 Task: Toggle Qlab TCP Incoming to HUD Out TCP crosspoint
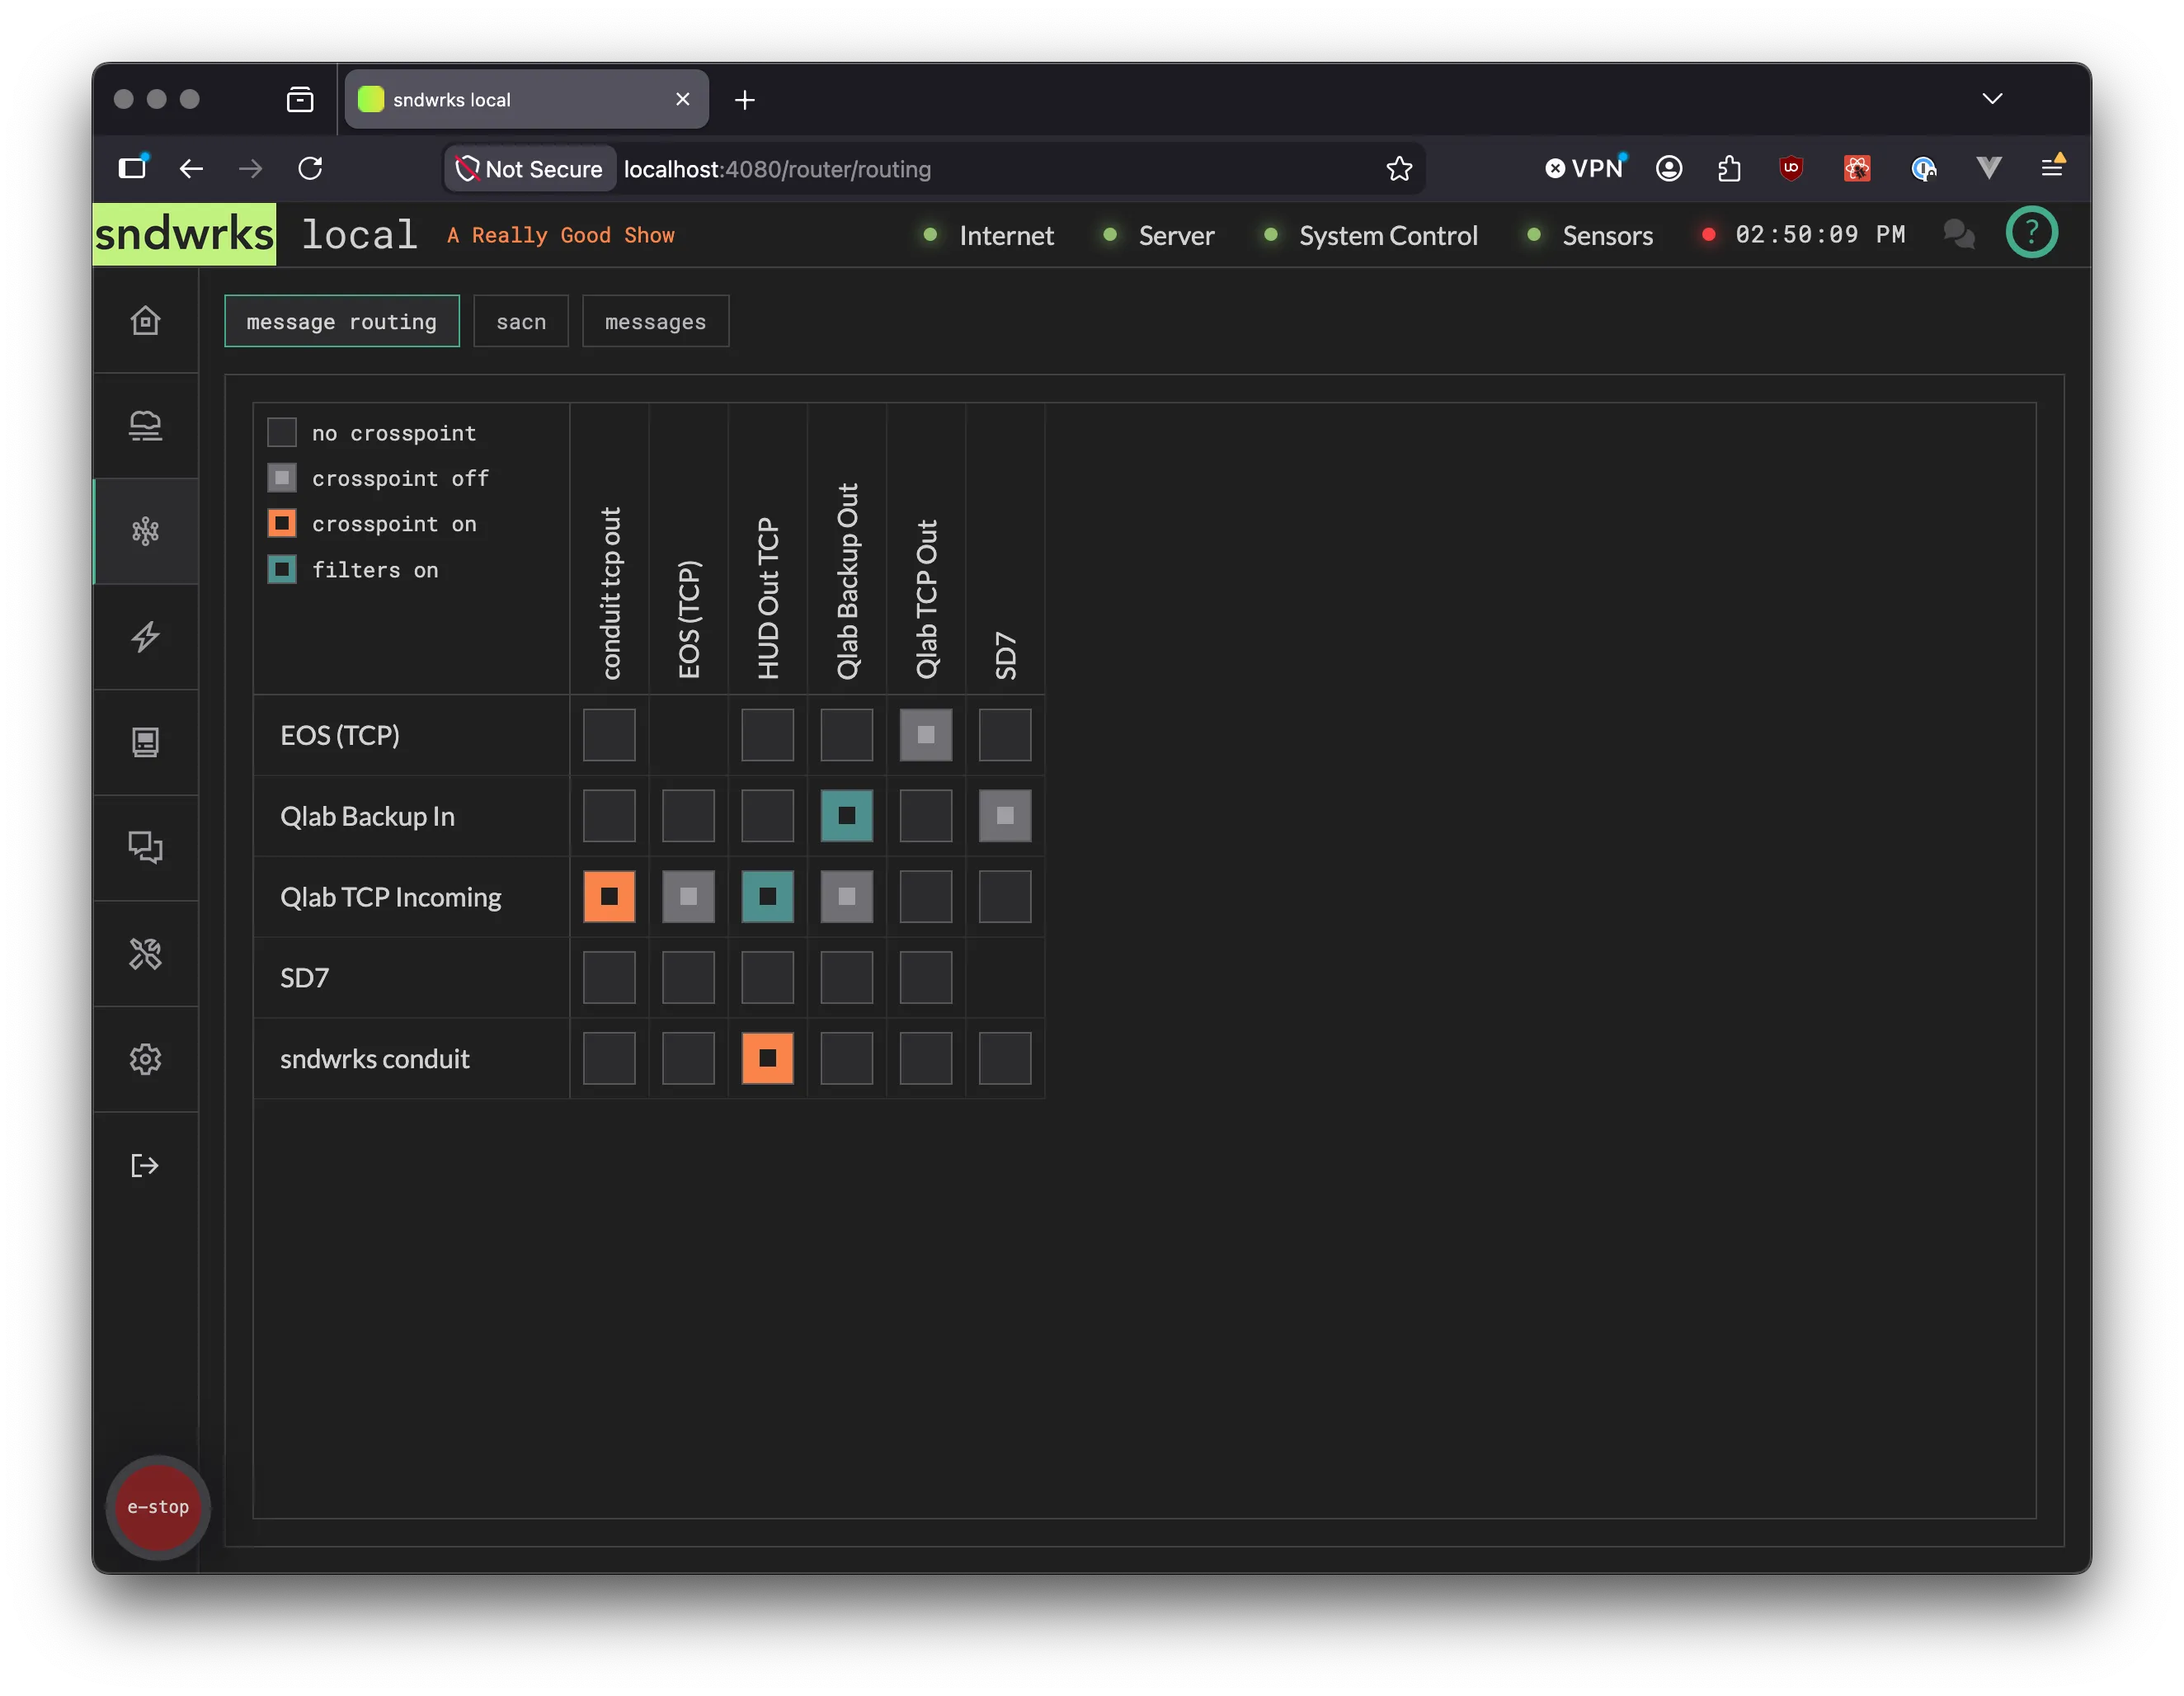click(767, 896)
